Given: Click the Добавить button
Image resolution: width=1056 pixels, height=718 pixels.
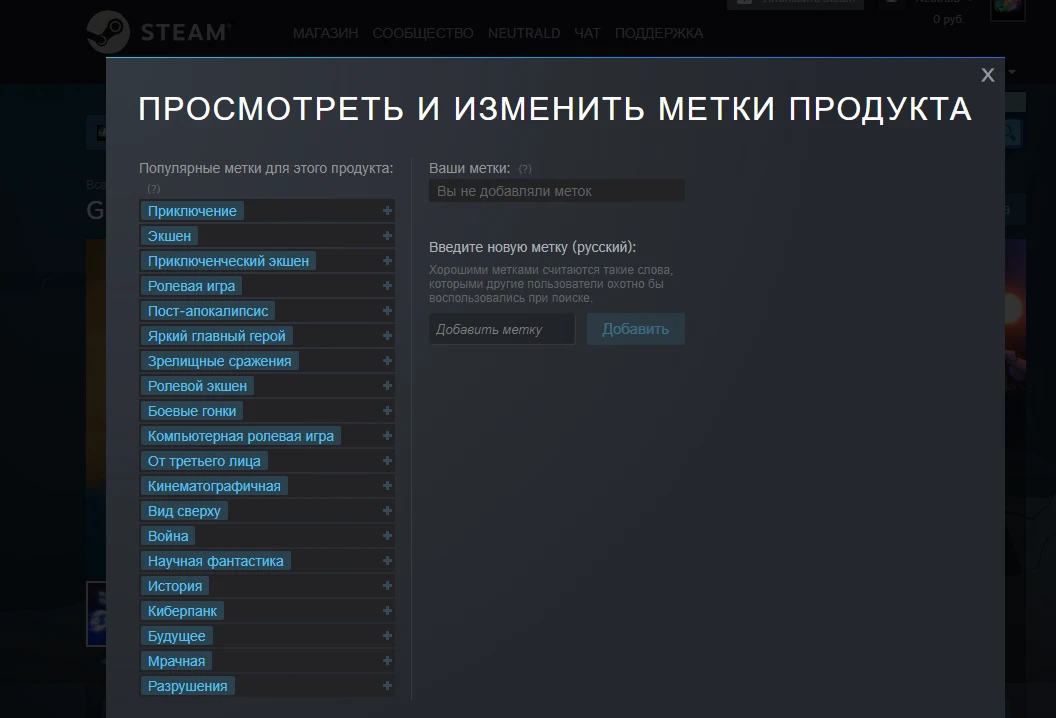Looking at the screenshot, I should point(635,329).
